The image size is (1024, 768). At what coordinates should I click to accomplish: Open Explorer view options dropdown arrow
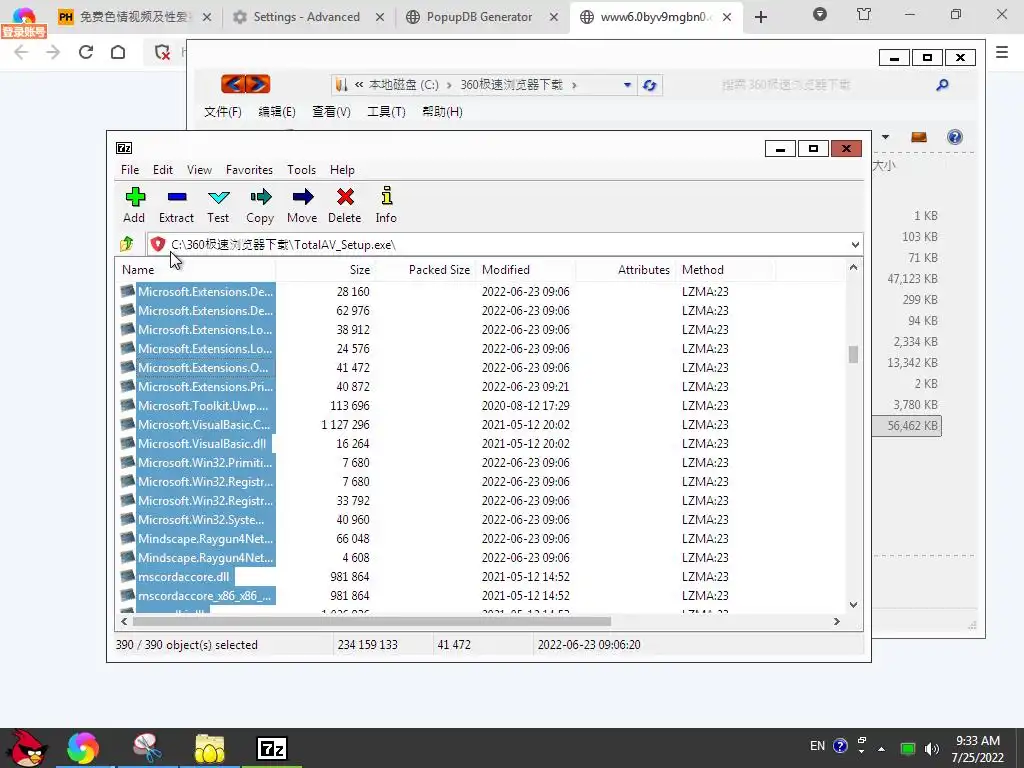886,137
